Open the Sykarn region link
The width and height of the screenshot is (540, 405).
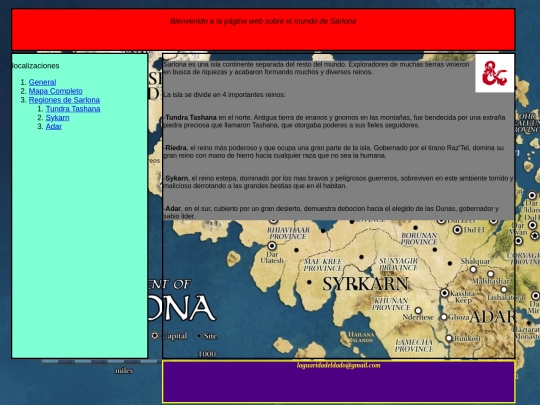pyautogui.click(x=58, y=118)
